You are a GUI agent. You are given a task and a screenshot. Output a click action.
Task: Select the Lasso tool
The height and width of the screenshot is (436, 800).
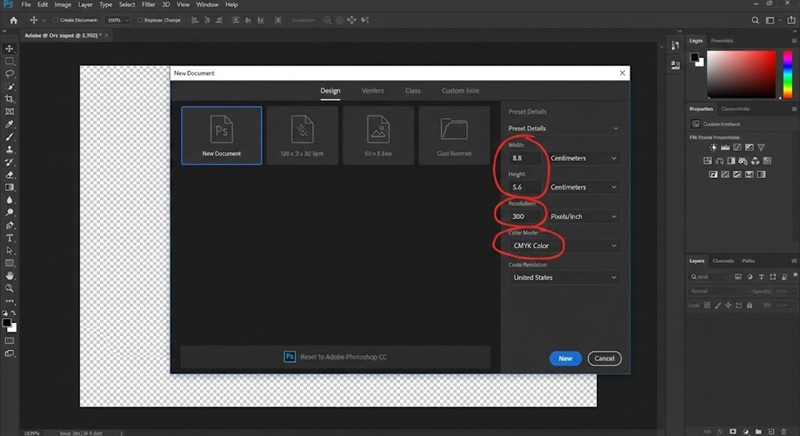click(x=9, y=74)
